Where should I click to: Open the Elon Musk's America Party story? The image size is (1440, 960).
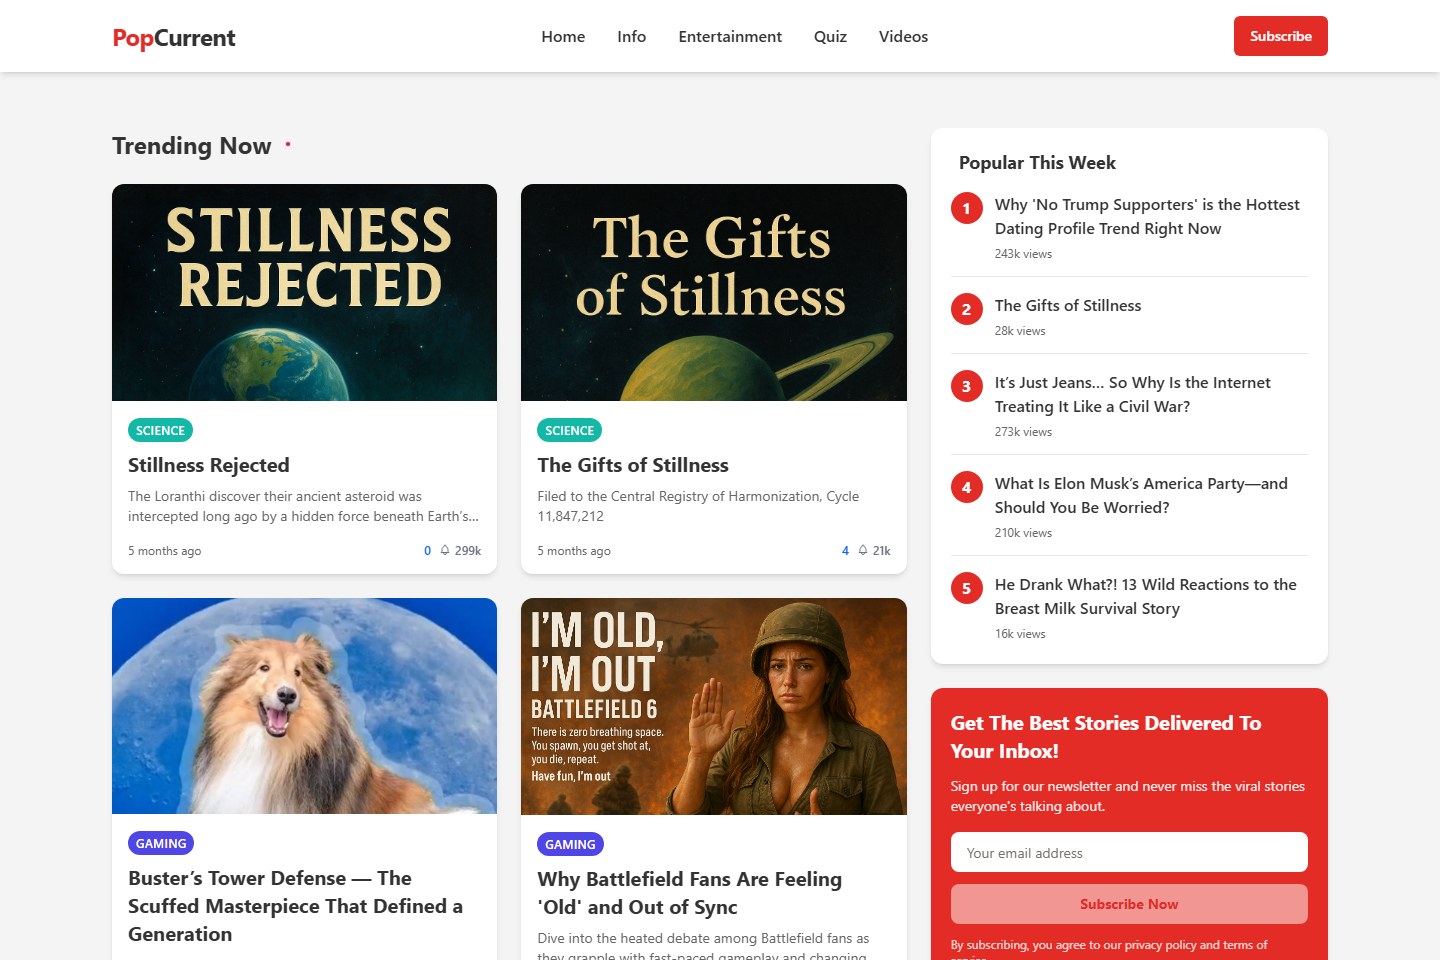point(1141,495)
